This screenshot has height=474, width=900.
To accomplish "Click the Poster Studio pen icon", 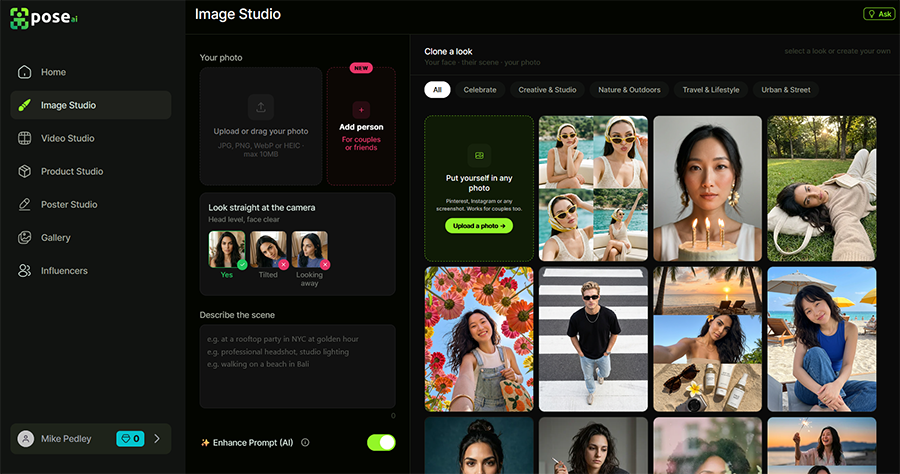I will 24,204.
